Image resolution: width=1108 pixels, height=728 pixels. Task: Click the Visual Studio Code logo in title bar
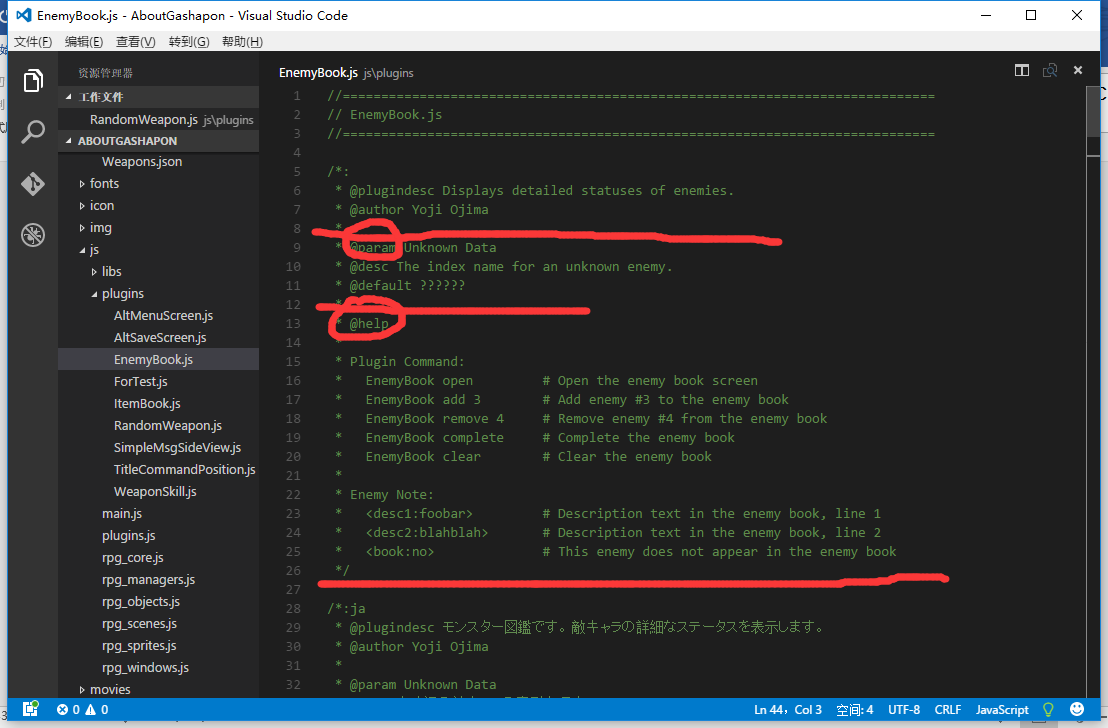(x=23, y=15)
